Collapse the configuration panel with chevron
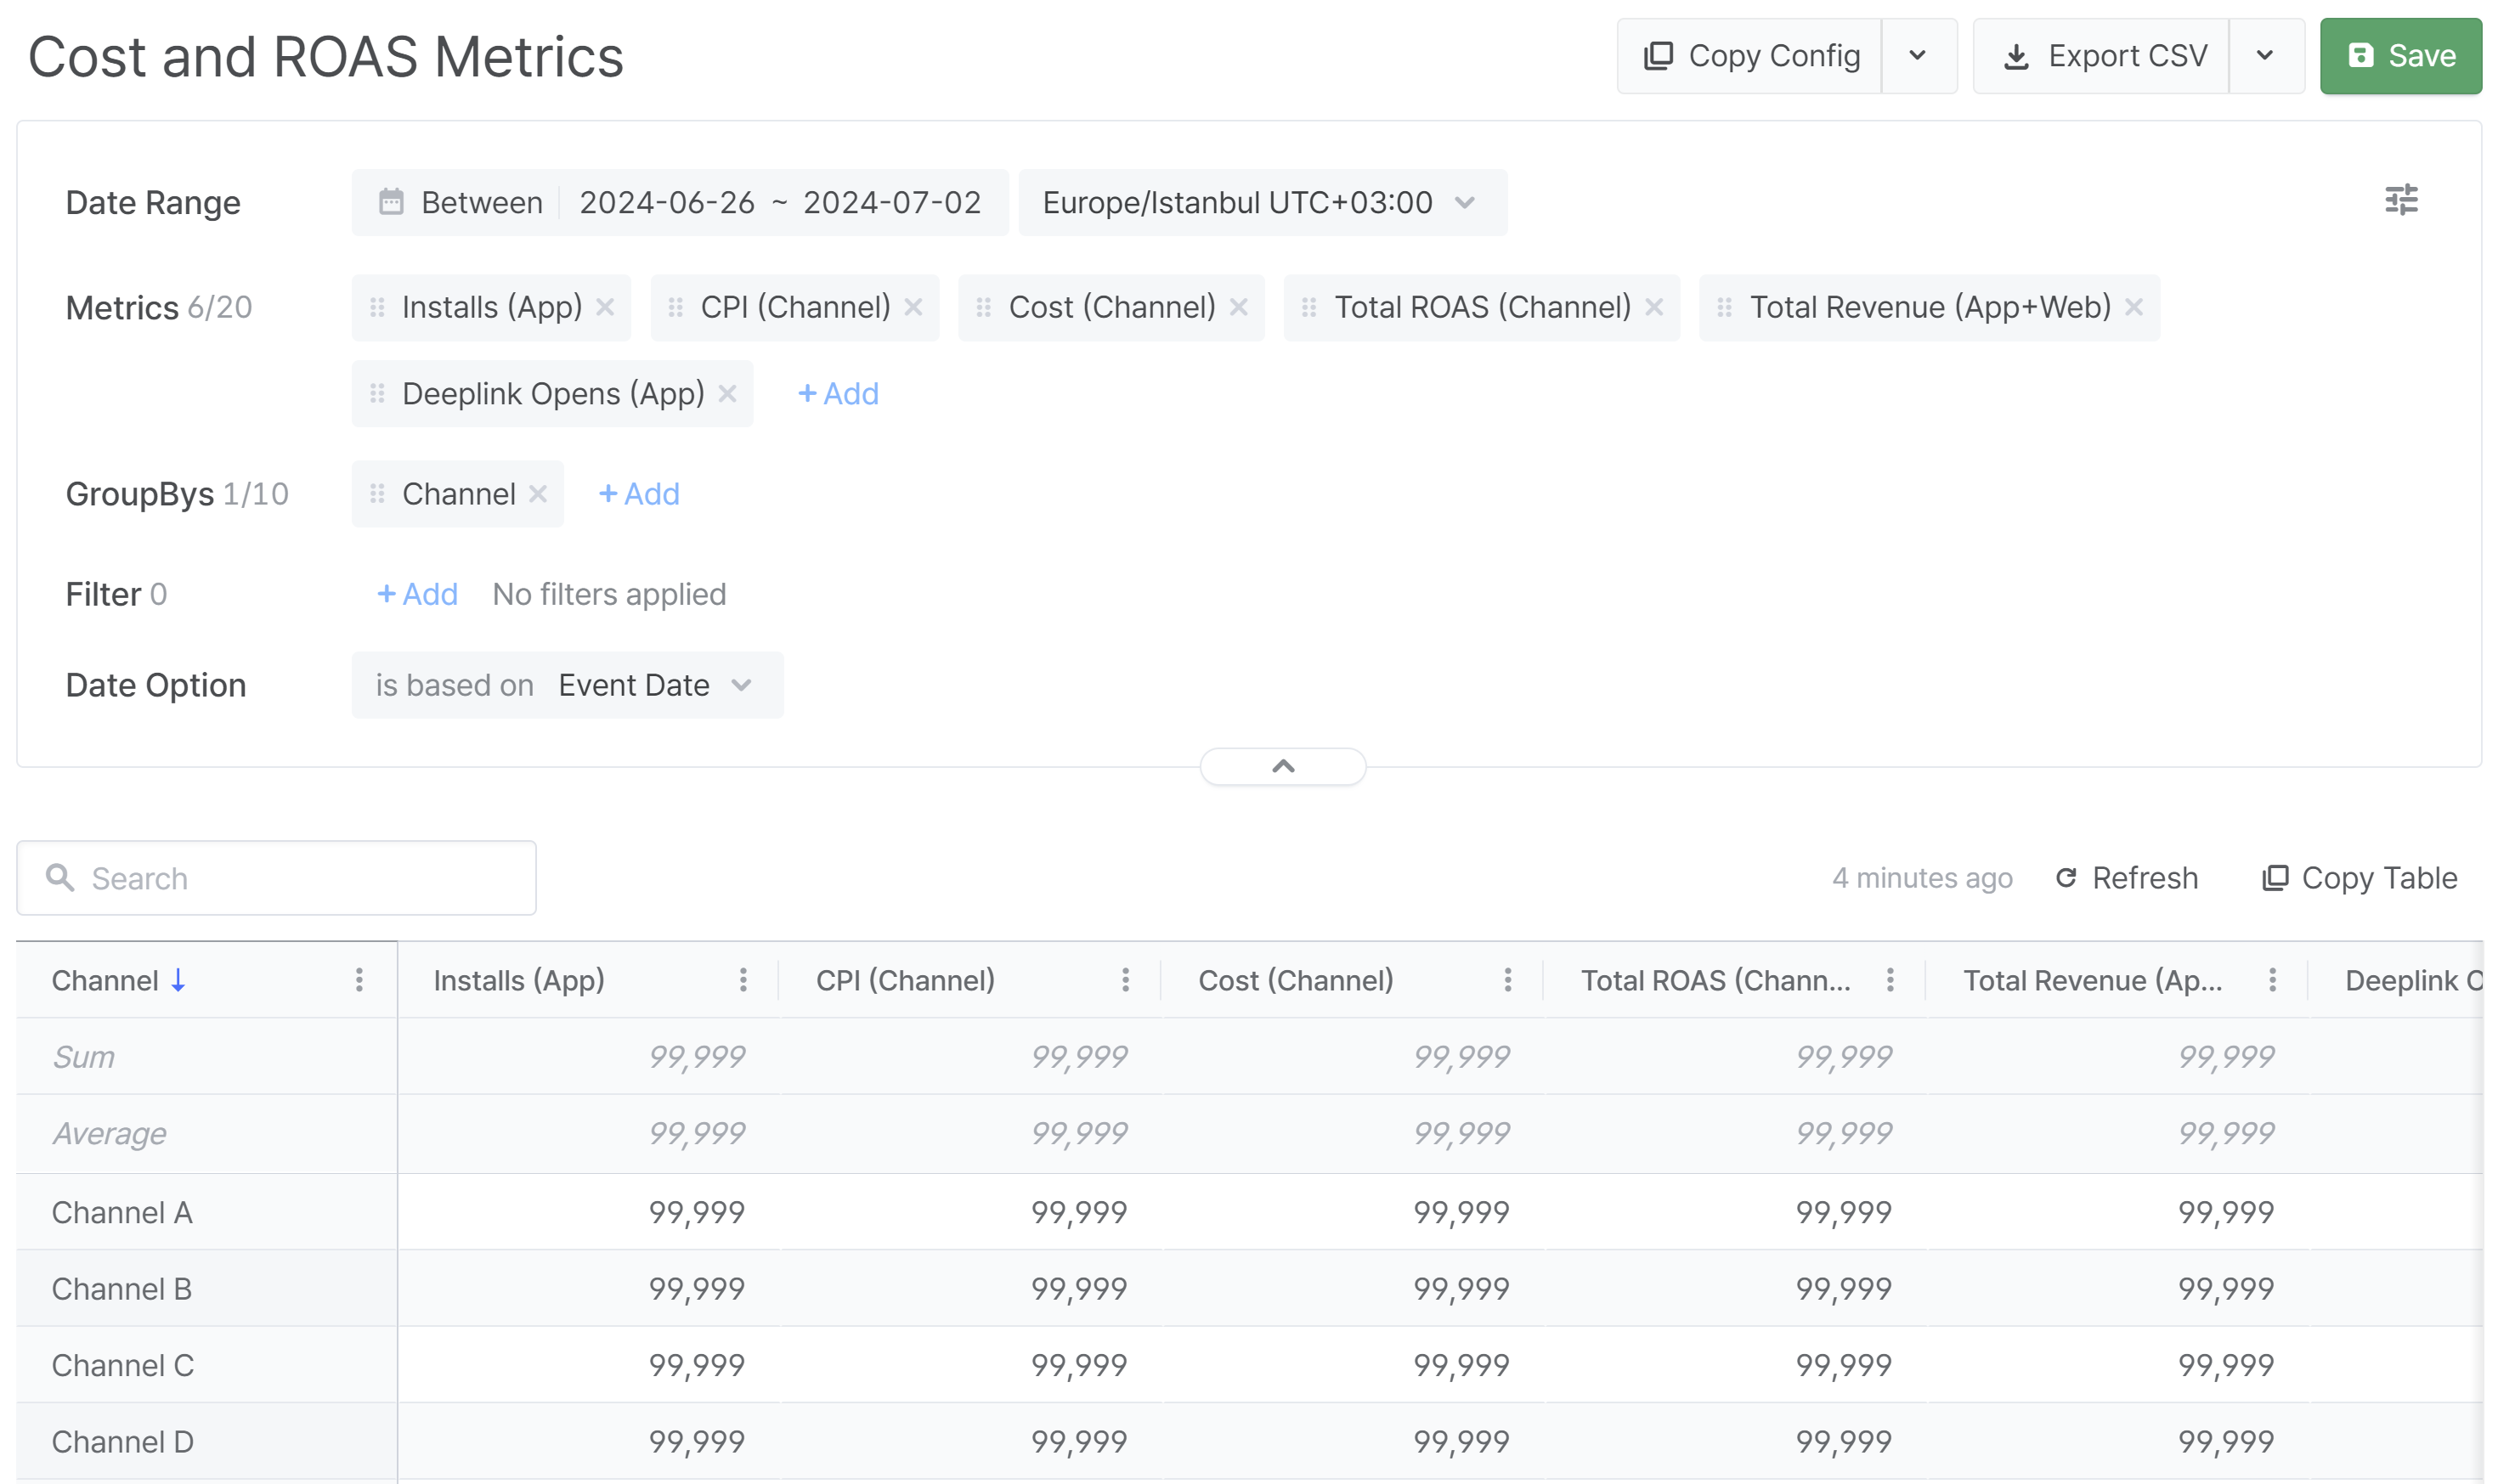The height and width of the screenshot is (1484, 2498). (1283, 767)
